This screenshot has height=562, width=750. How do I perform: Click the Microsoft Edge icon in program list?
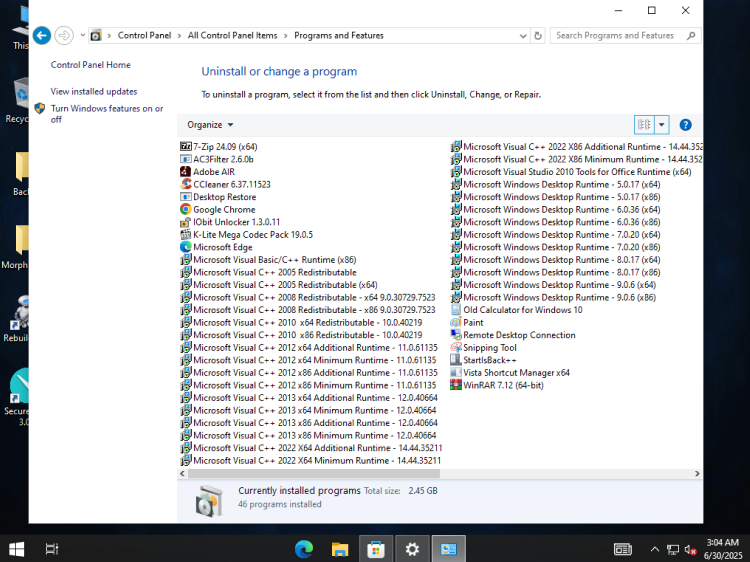(186, 247)
